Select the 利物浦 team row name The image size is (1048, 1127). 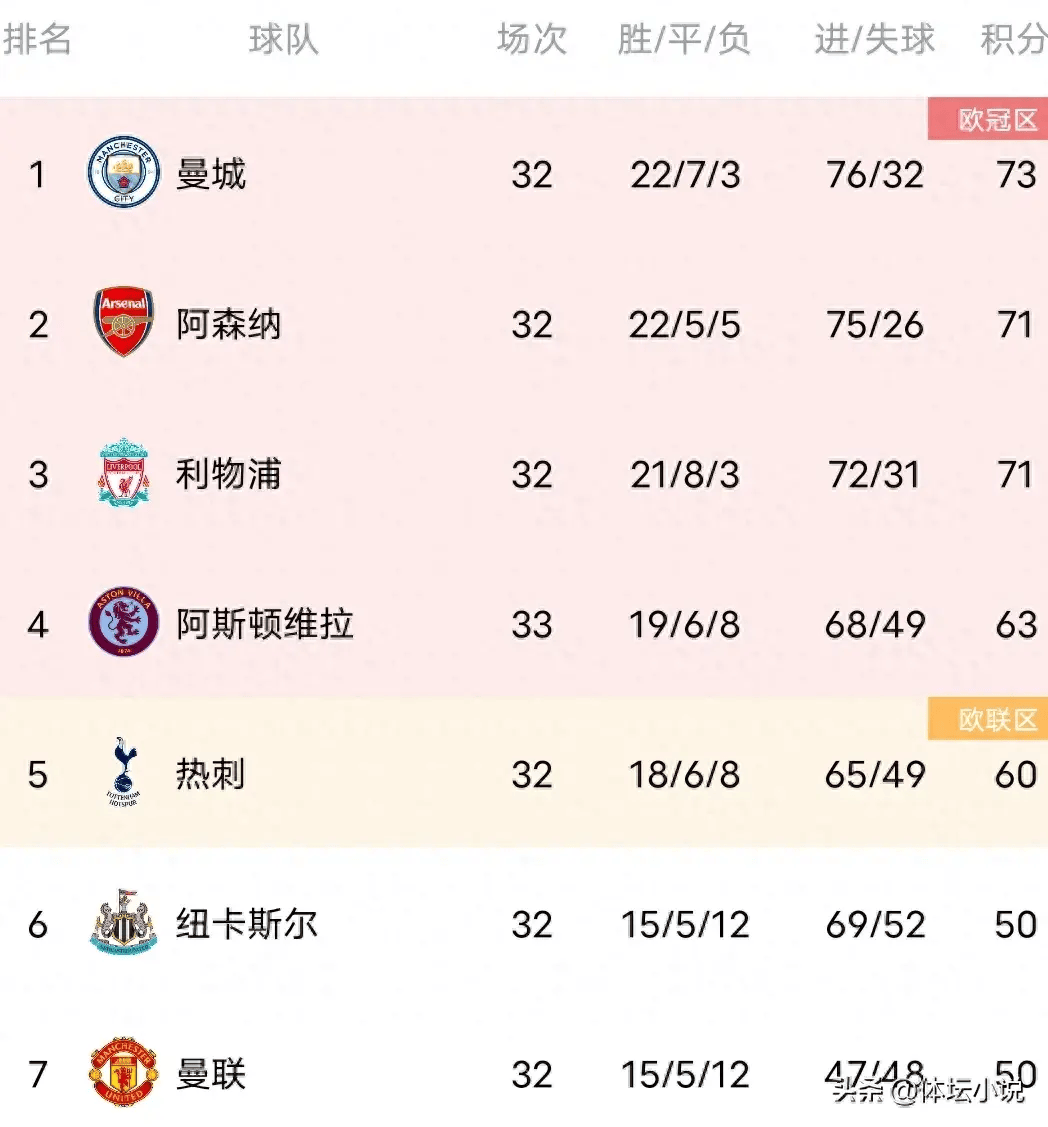(x=229, y=474)
